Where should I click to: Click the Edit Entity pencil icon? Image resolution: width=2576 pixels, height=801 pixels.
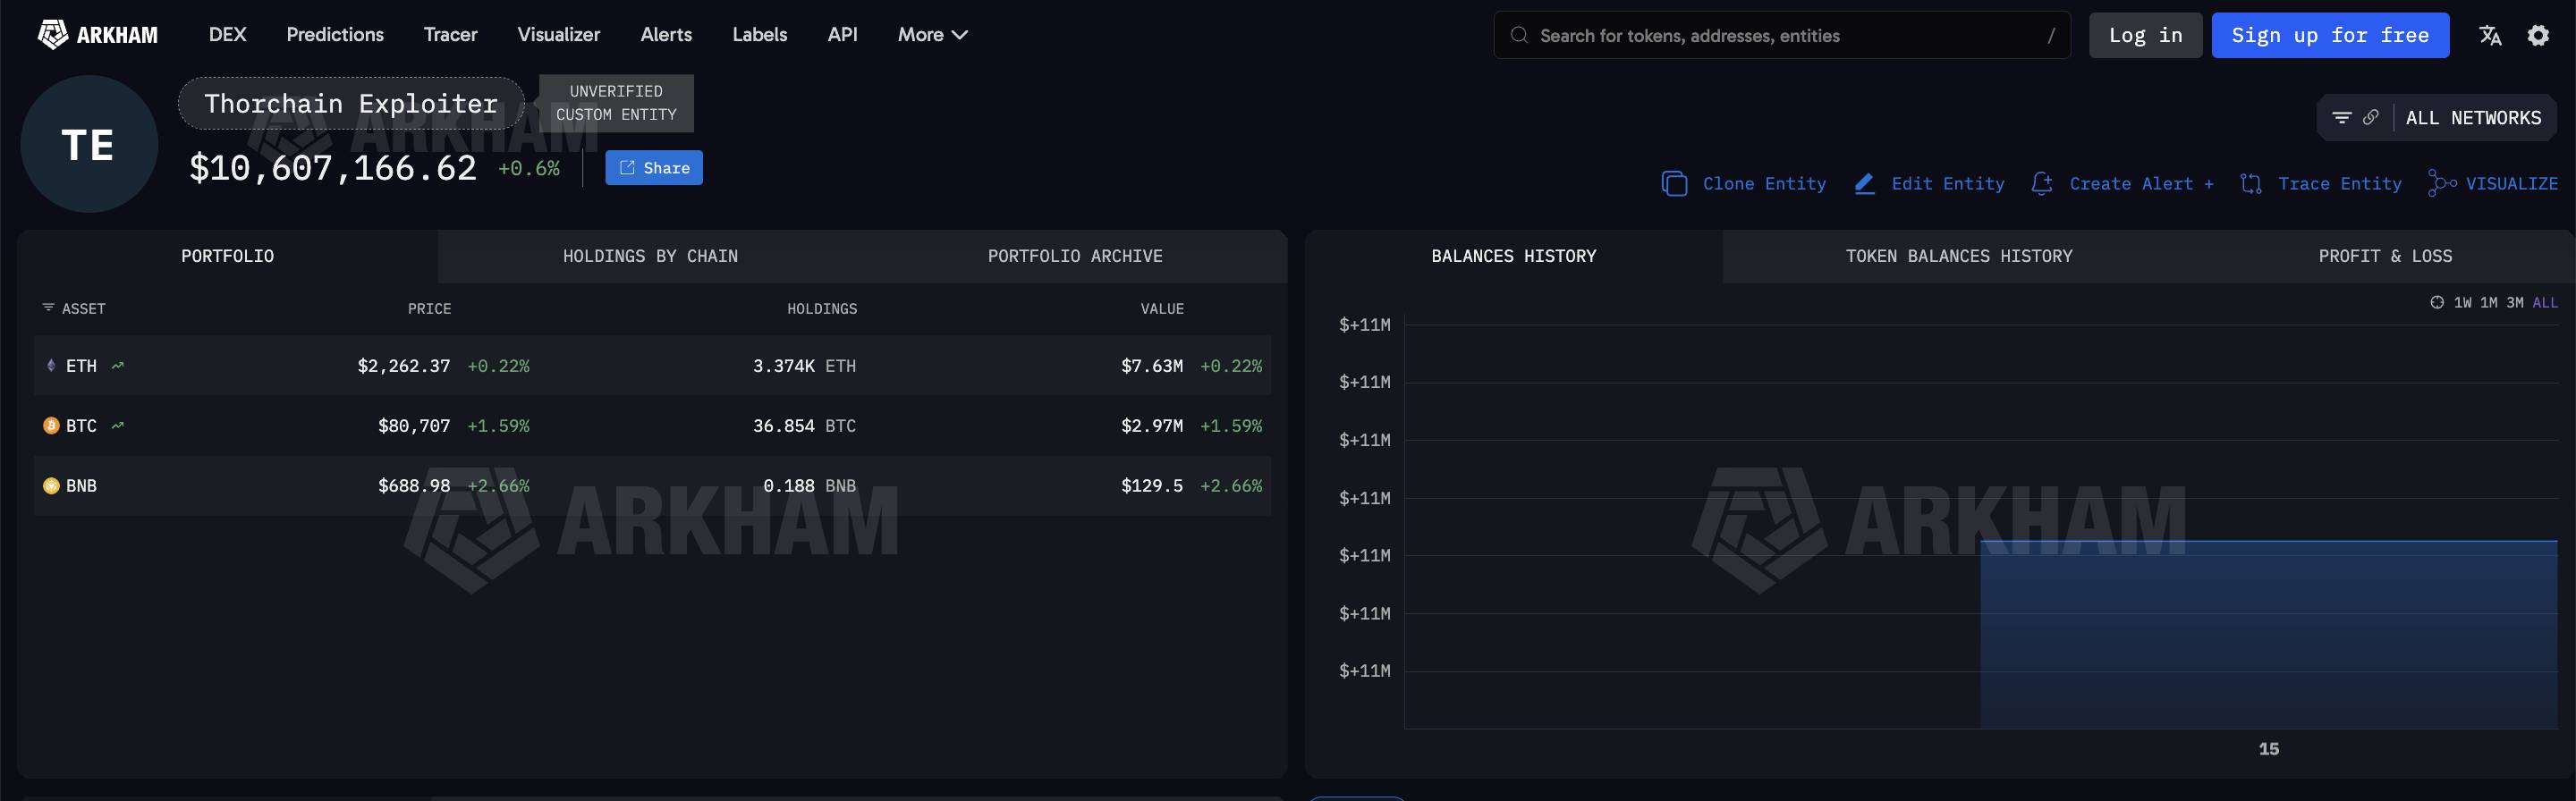pyautogui.click(x=1864, y=184)
